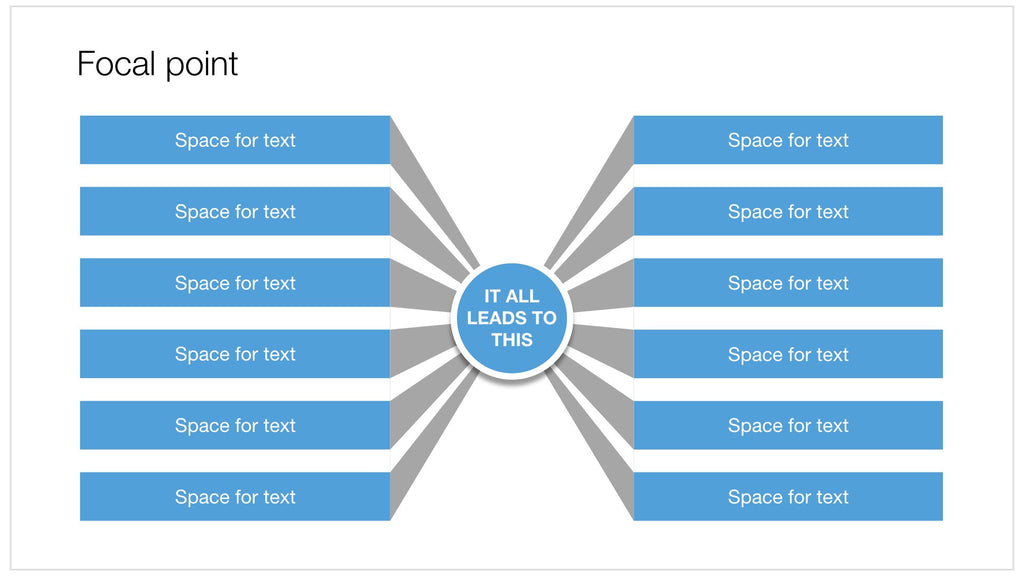The height and width of the screenshot is (576, 1024).
Task: Select the fifth left 'Space for text' box
Action: (235, 425)
